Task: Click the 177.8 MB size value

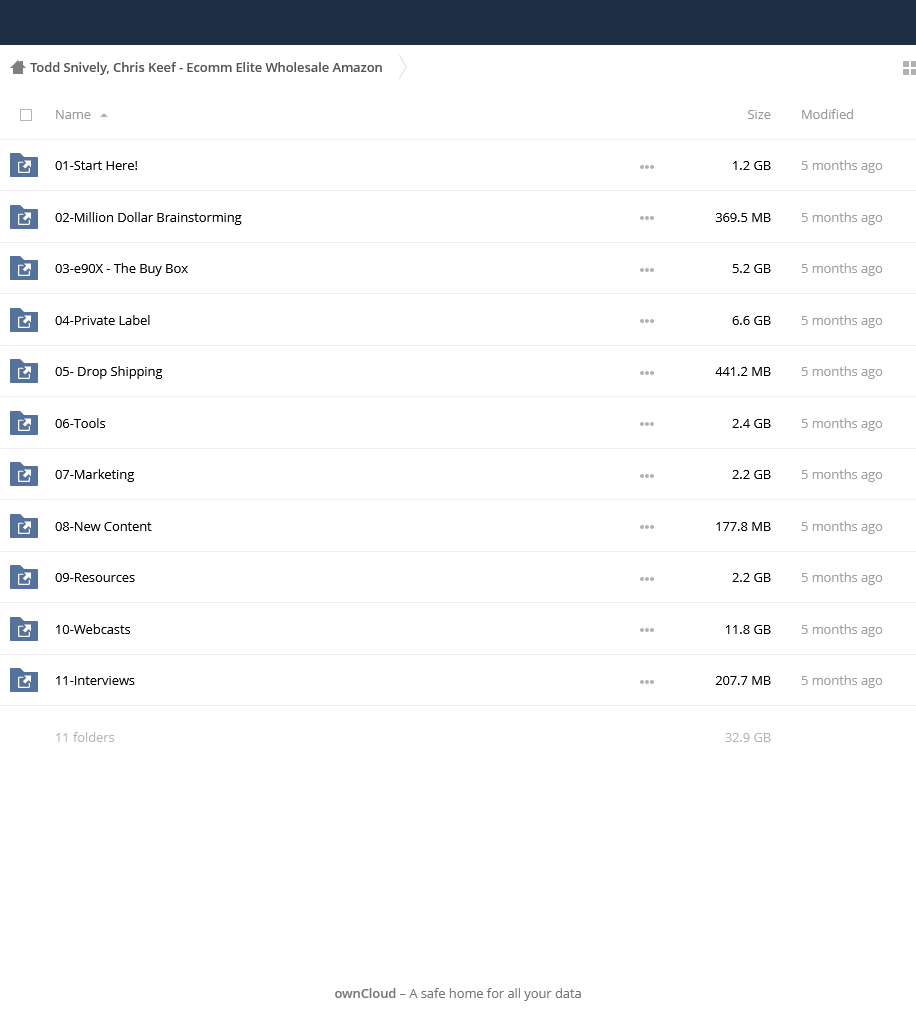Action: tap(743, 527)
